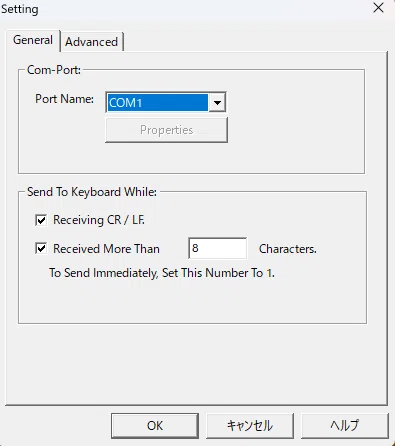Screen dimensions: 395x446
Task: Click the "Send To Keyboard While:" group heading
Action: pos(92,192)
